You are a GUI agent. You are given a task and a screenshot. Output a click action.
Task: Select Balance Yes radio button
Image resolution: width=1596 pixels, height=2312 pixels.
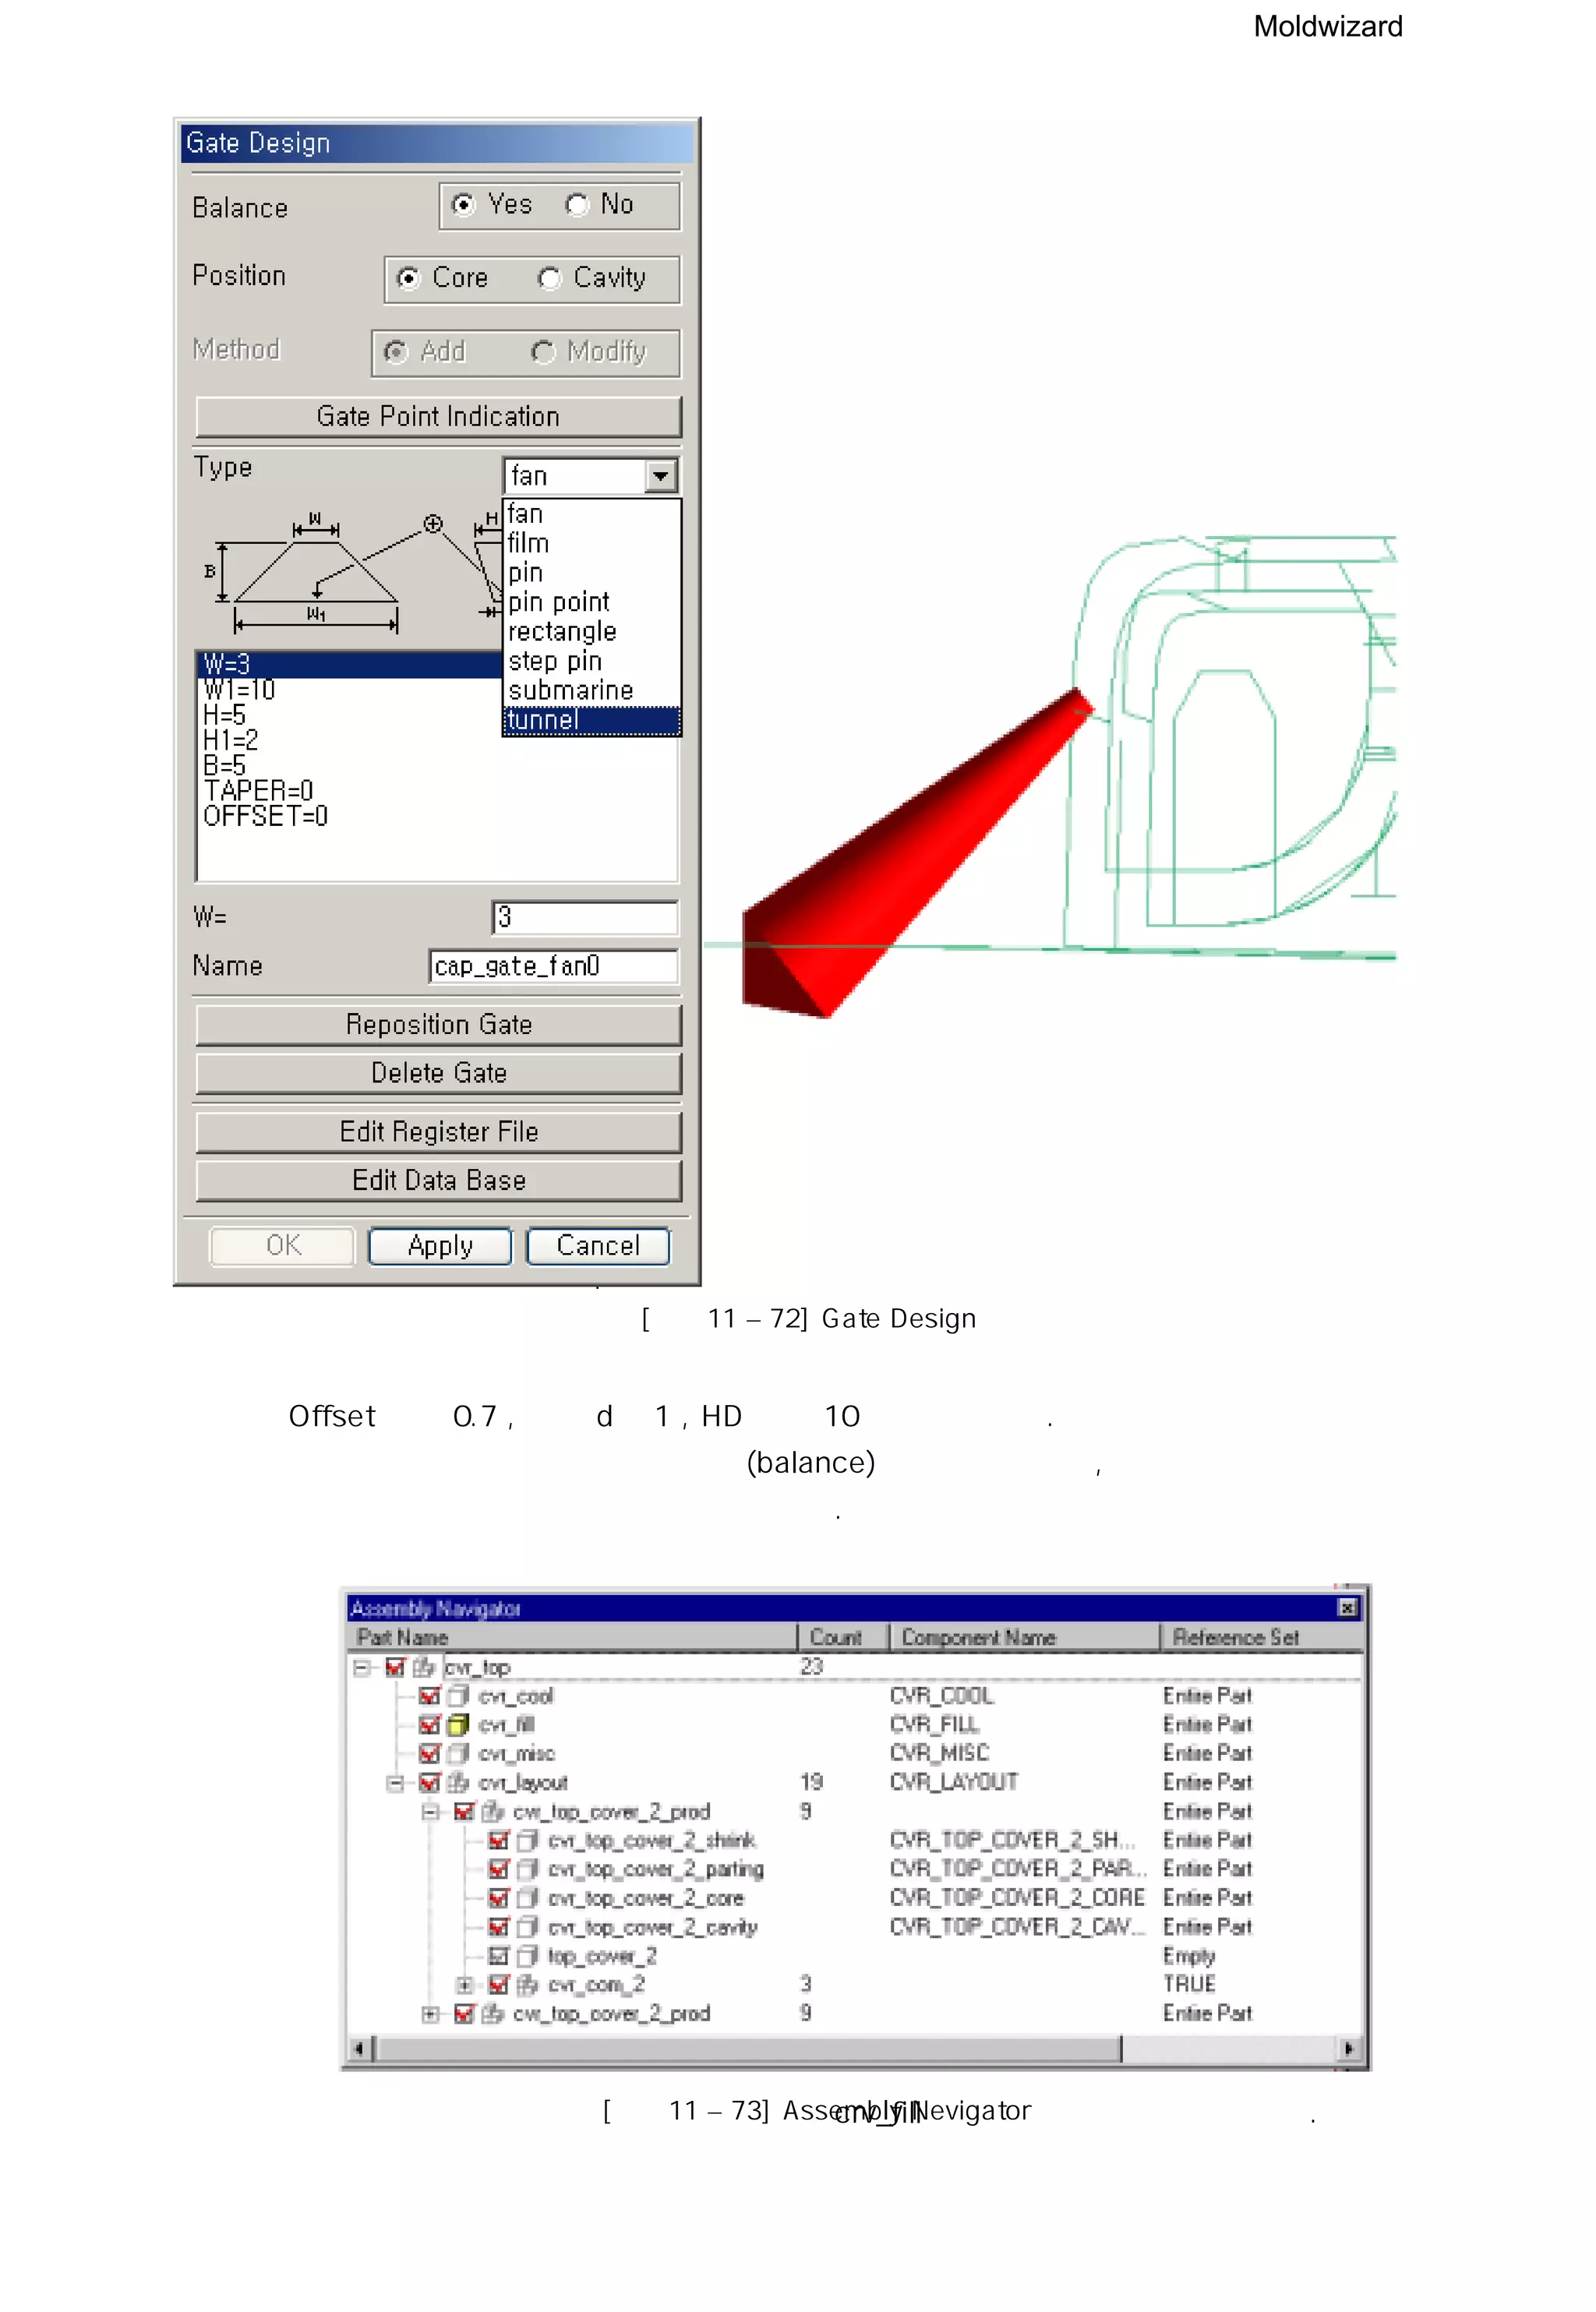coord(463,205)
